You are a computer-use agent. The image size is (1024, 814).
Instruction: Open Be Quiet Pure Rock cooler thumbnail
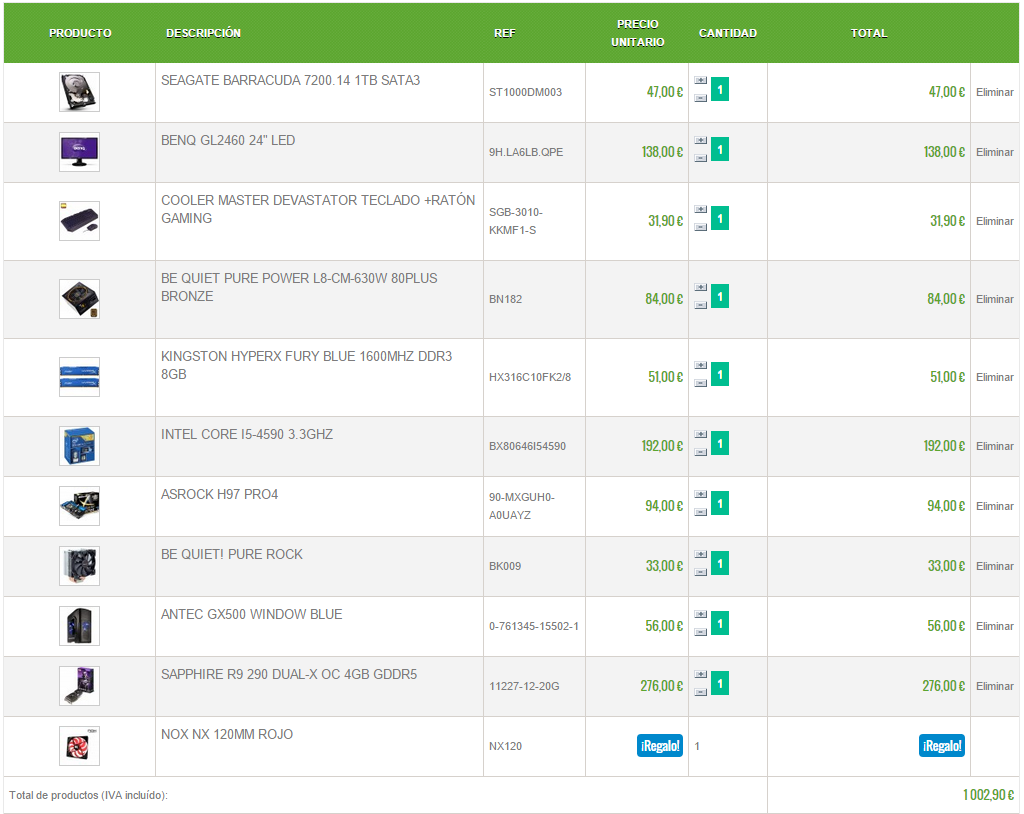[79, 566]
